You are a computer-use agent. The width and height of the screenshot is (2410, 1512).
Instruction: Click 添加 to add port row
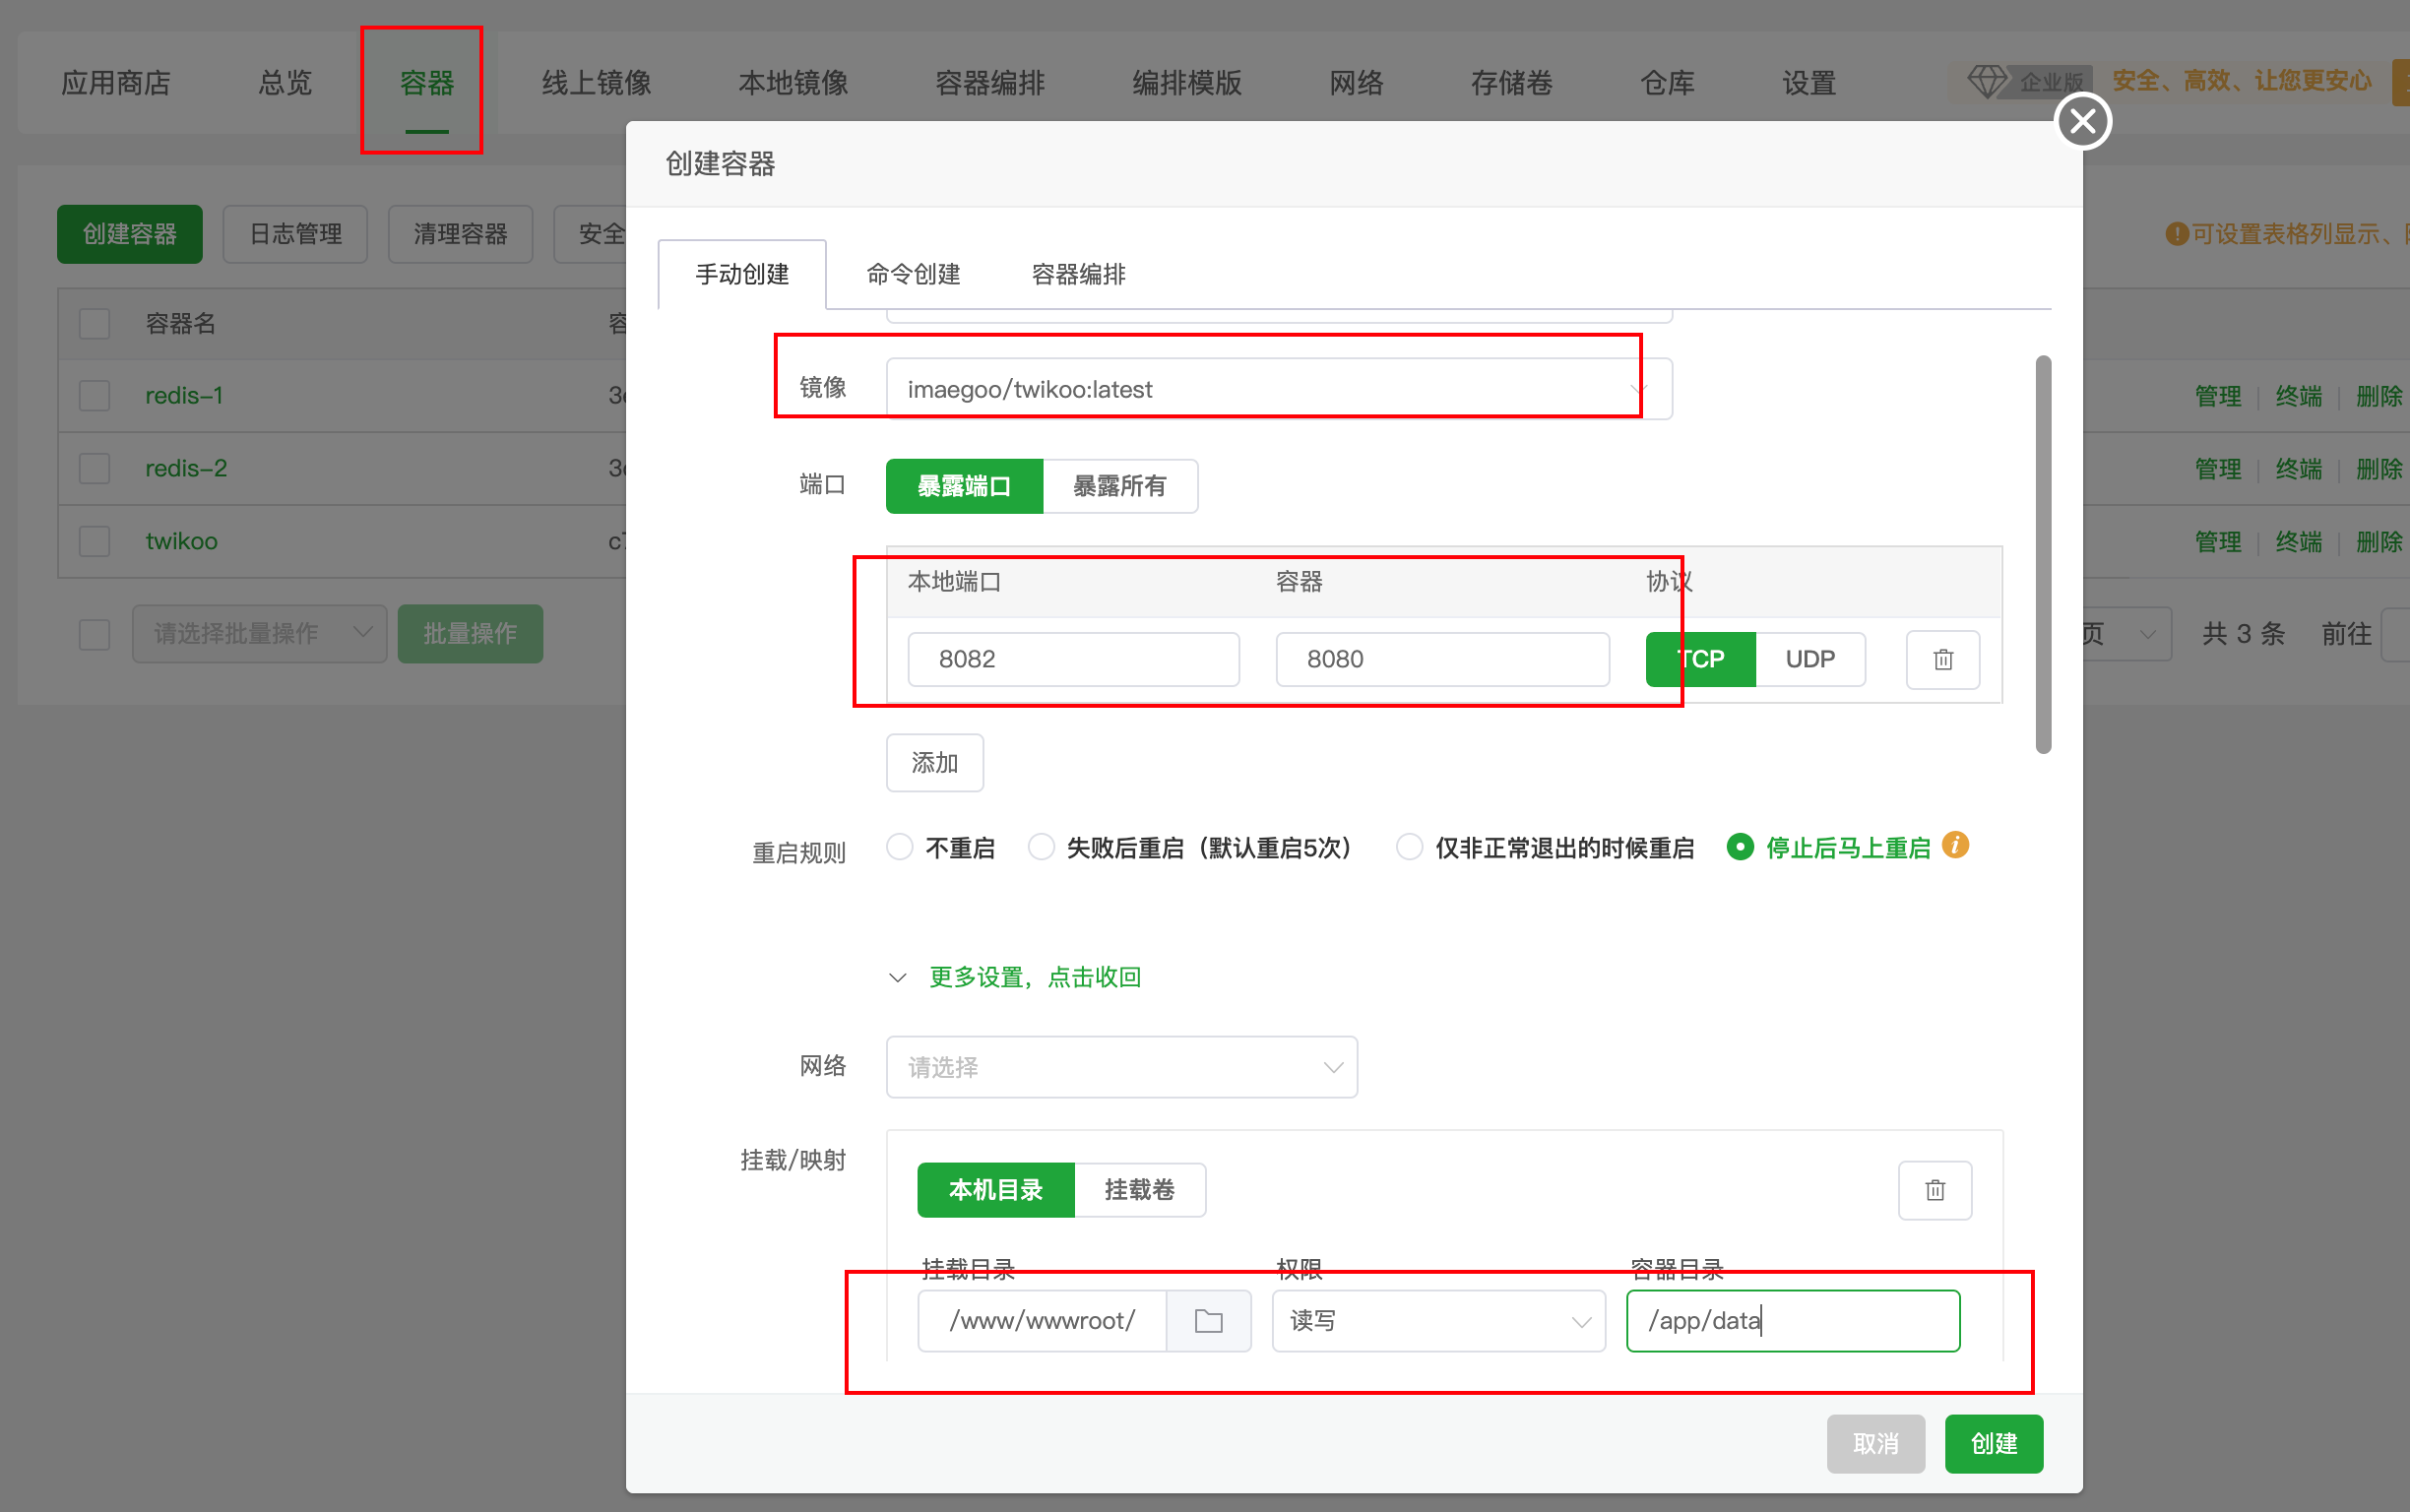click(x=934, y=762)
